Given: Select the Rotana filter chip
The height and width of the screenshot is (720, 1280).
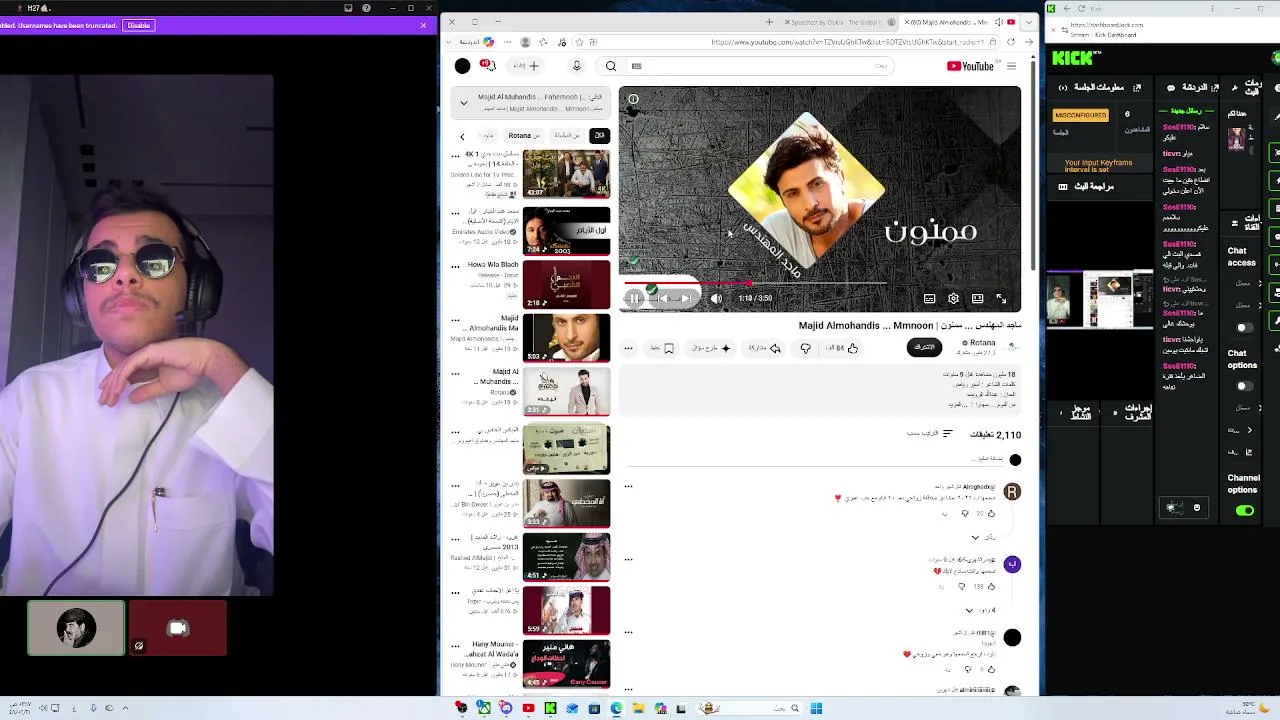Looking at the screenshot, I should point(522,135).
